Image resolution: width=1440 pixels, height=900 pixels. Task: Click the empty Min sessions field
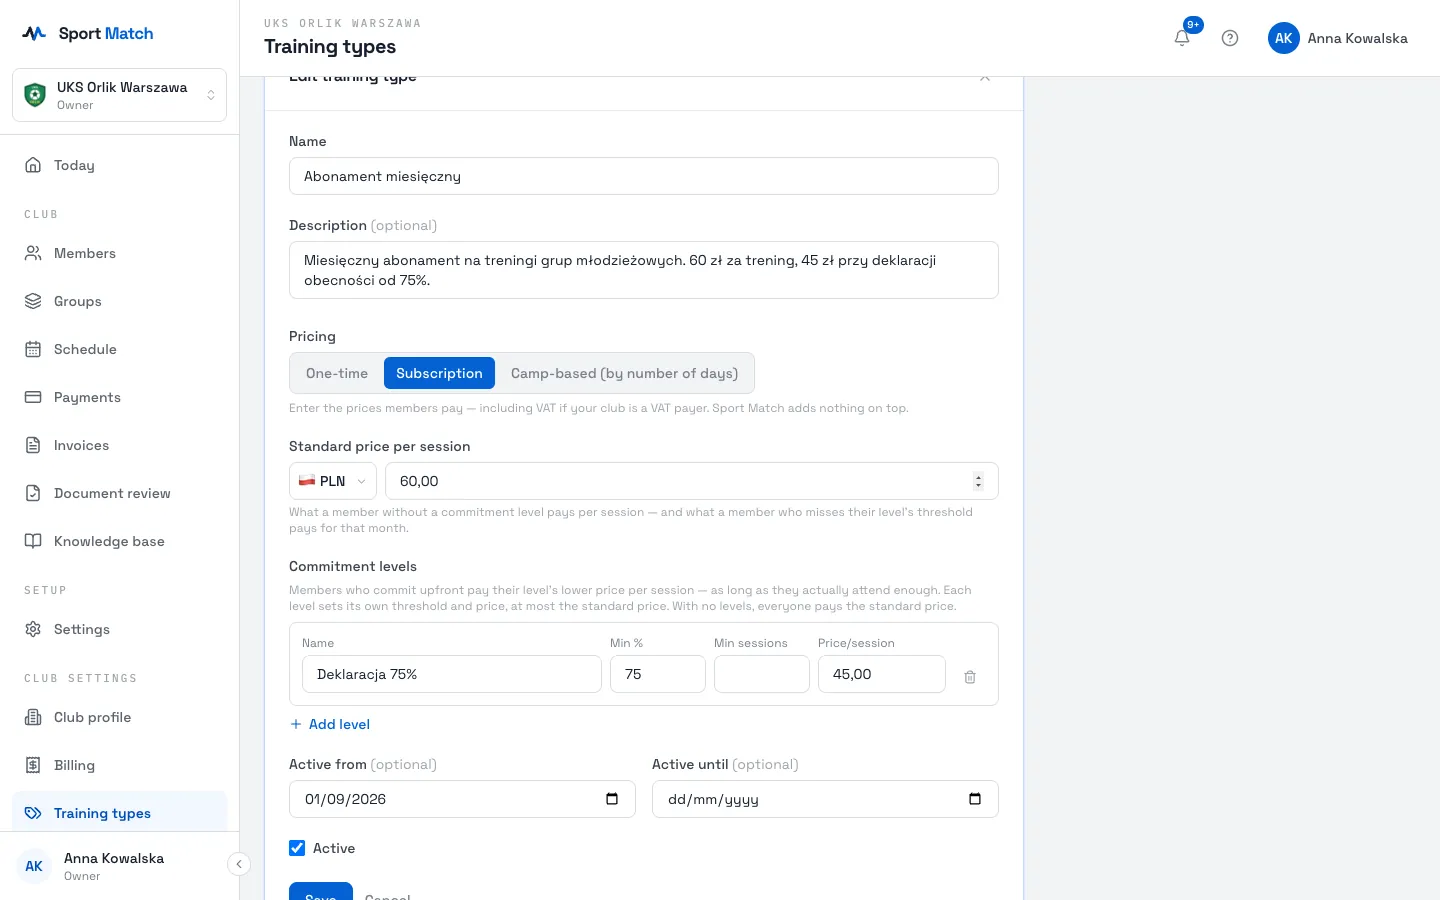pos(762,674)
